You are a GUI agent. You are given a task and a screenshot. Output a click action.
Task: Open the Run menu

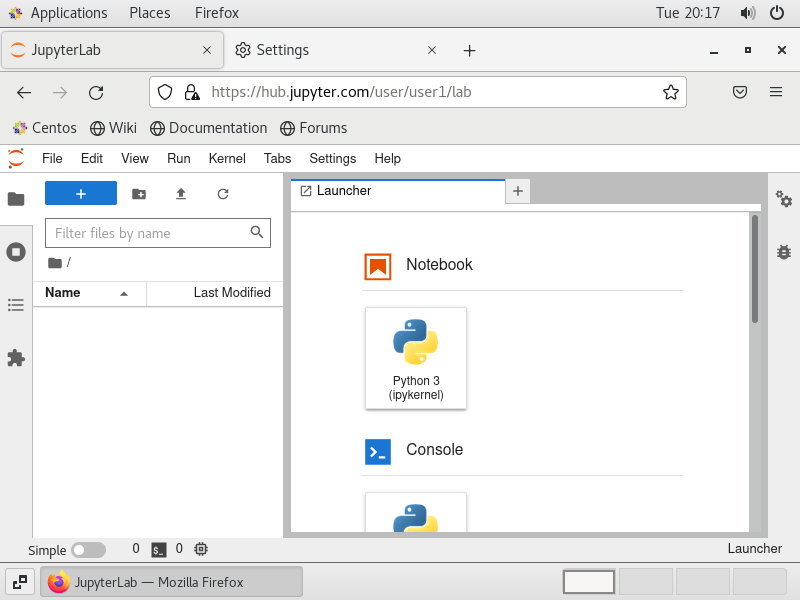point(179,159)
